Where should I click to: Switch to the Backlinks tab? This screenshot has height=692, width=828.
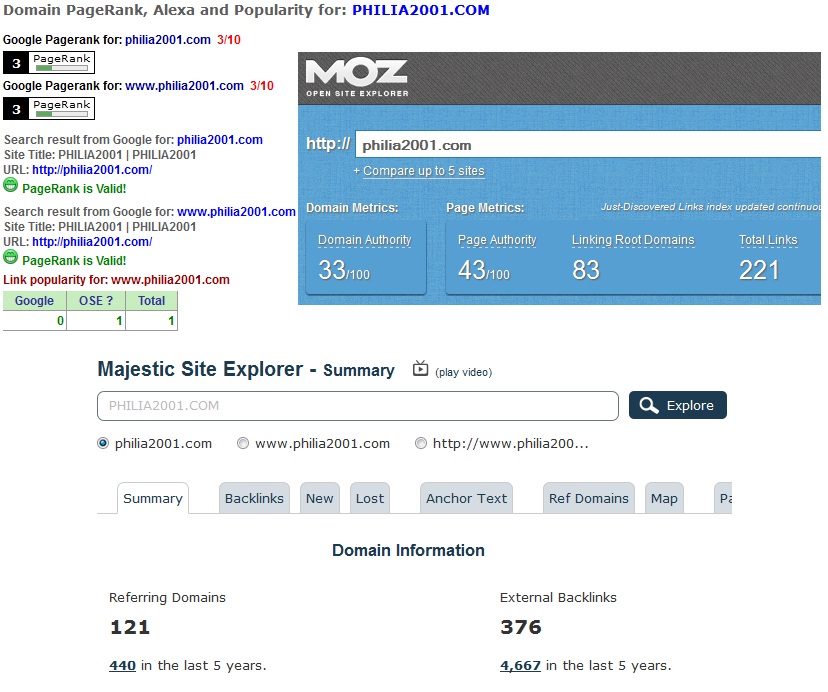tap(254, 498)
